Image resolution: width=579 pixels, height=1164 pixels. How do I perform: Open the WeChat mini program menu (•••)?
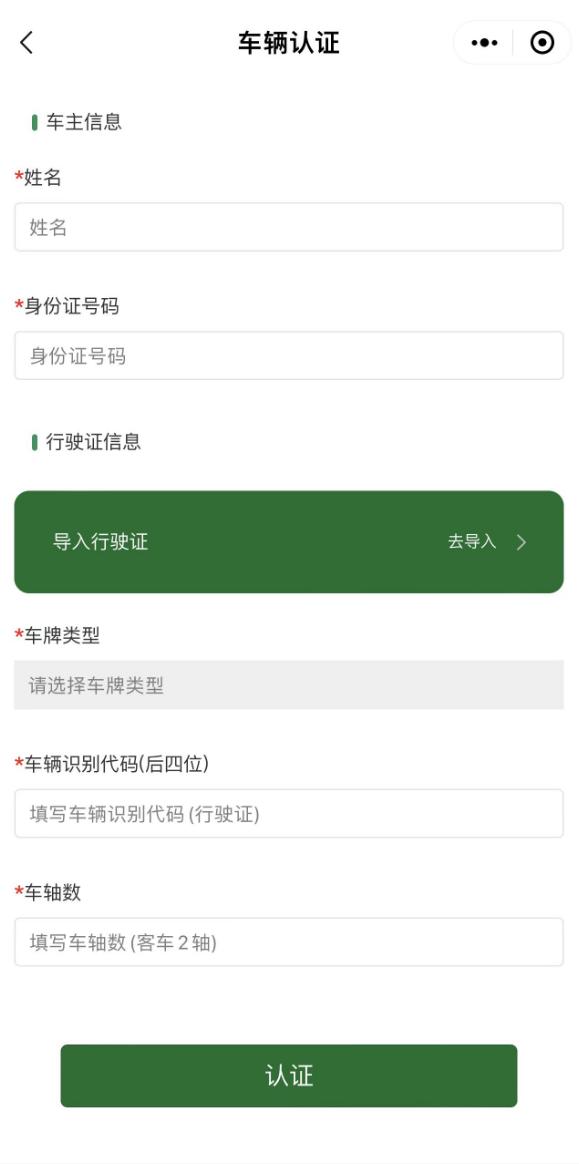click(x=484, y=43)
